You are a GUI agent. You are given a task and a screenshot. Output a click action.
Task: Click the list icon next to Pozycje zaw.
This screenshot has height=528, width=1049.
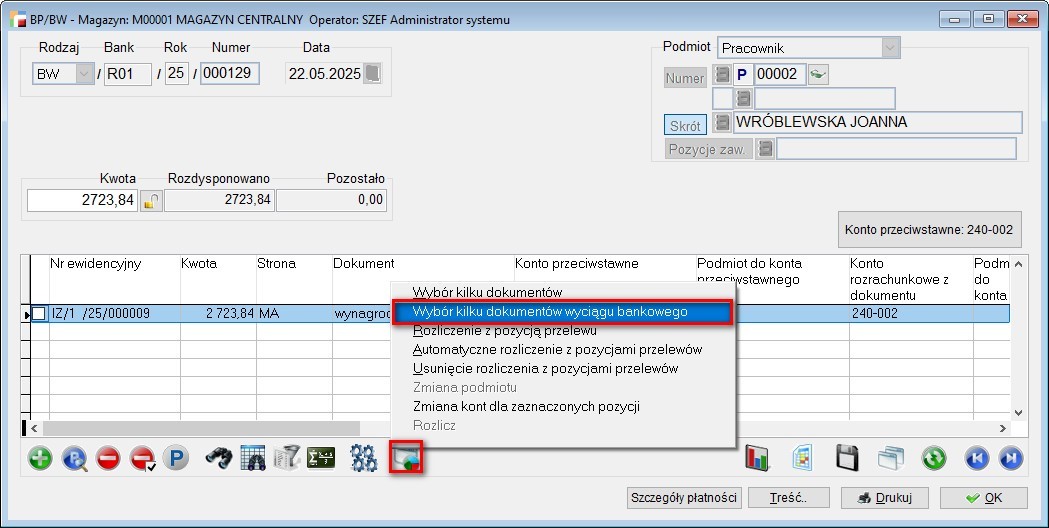(x=765, y=149)
